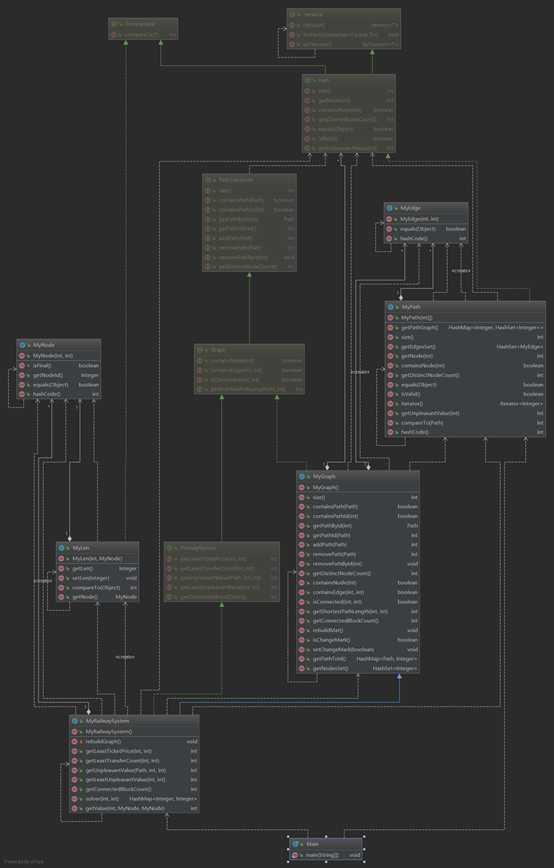Viewport: 554px width, 868px height.
Task: Click the MyGraph class icon
Action: [302, 477]
